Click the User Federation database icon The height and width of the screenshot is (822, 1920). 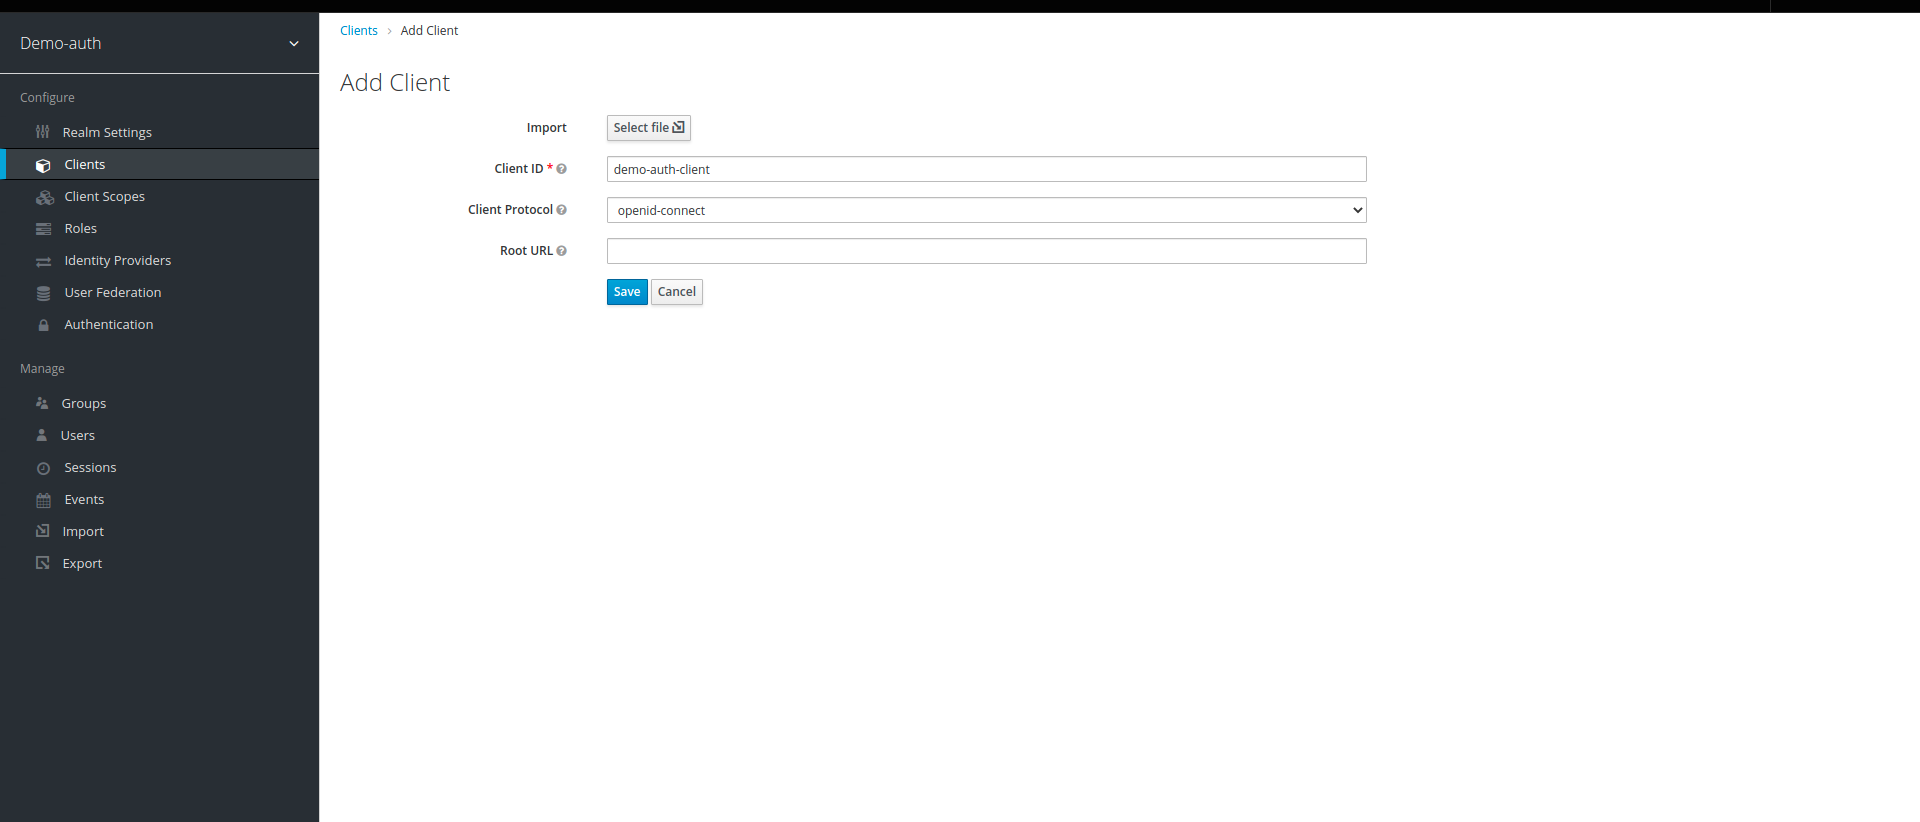pos(44,293)
